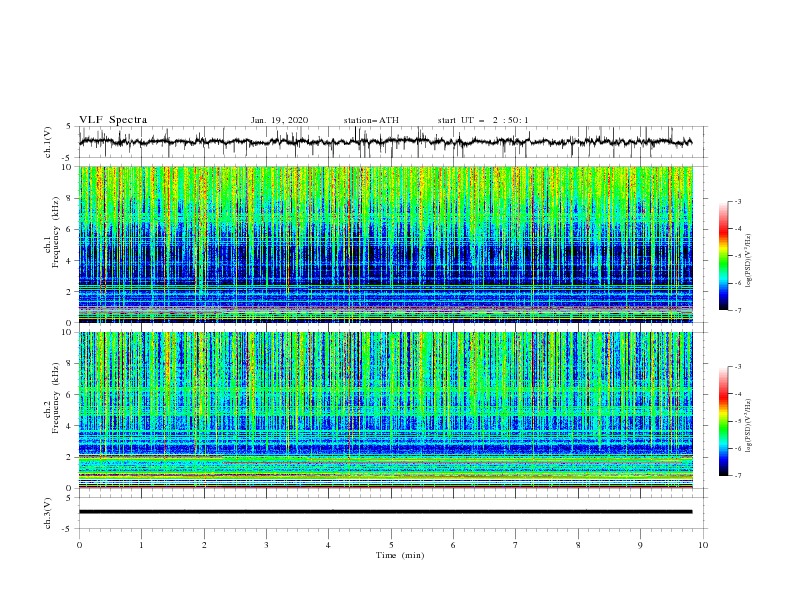Click the time axis tick label "5"
792x612 pixels.
391,545
